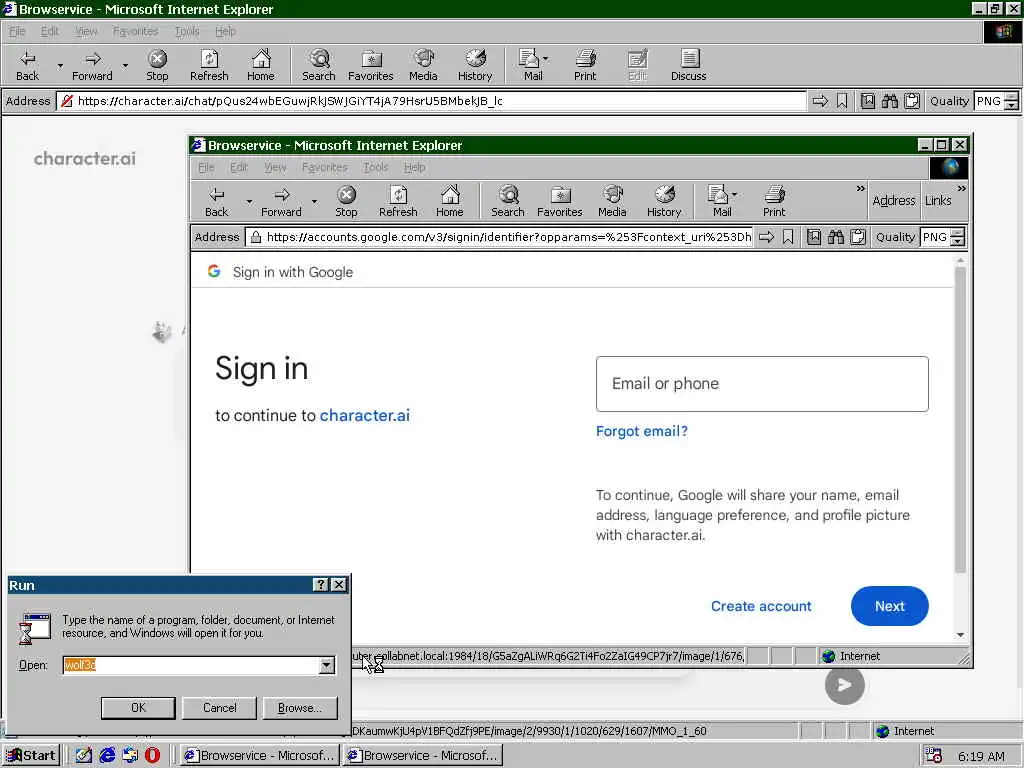
Task: Adjust the outer Quality PNG spinner
Action: tap(1011, 101)
